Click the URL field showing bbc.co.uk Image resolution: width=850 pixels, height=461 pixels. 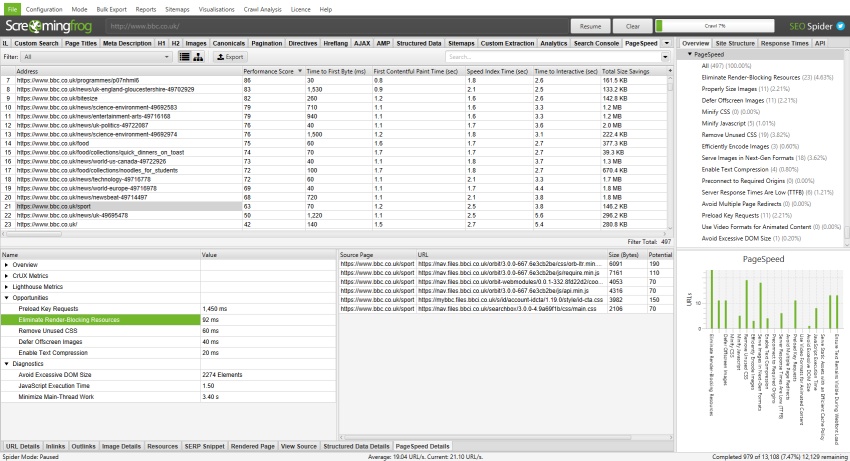[330, 26]
